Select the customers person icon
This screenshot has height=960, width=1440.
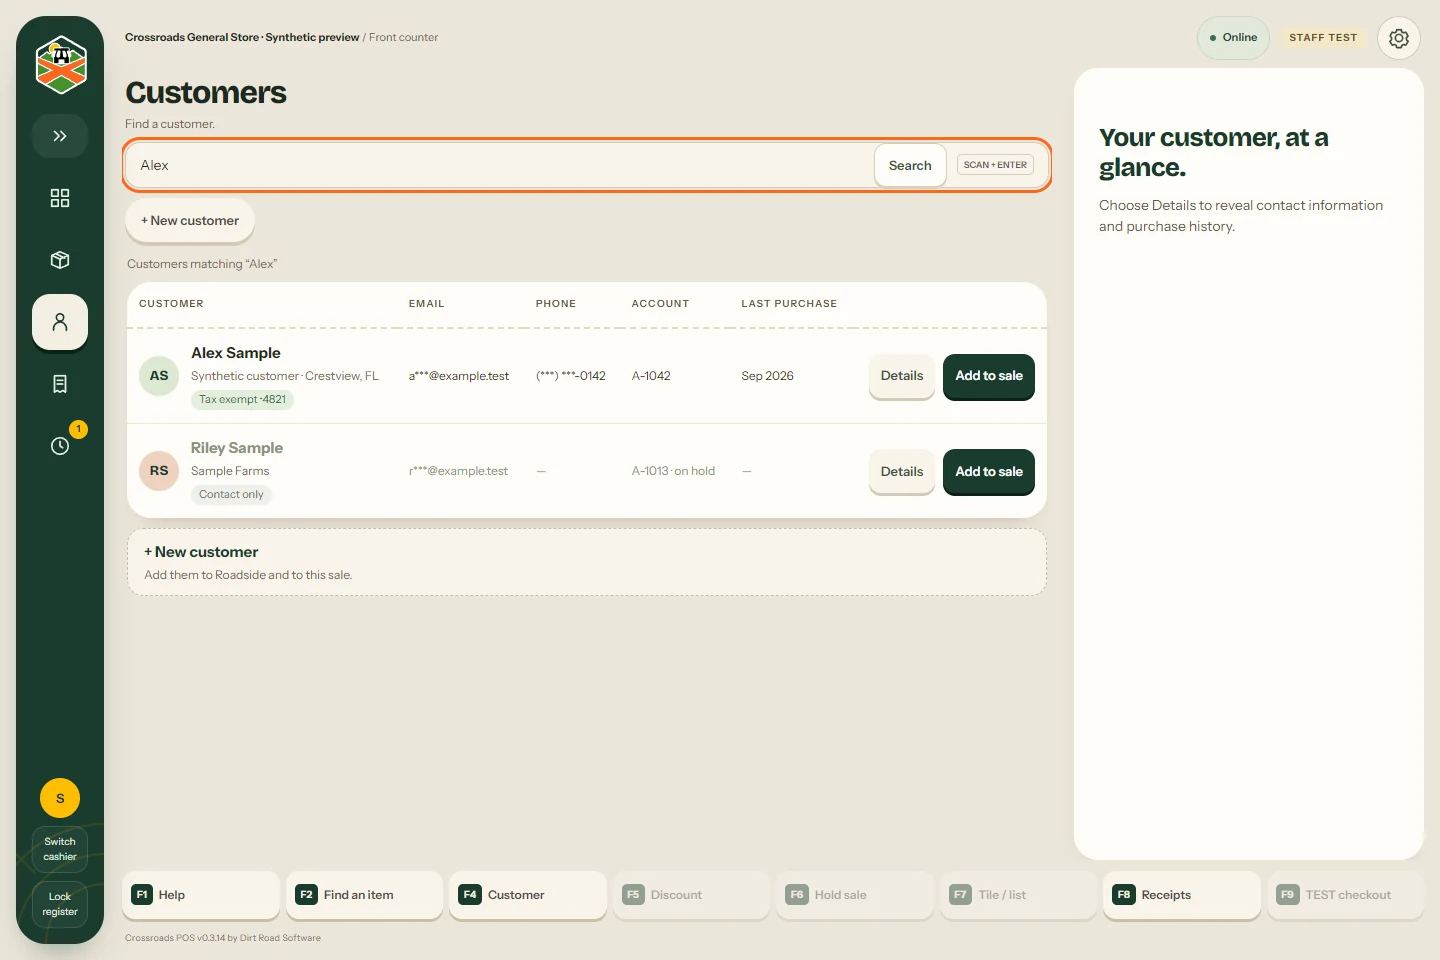coord(60,322)
